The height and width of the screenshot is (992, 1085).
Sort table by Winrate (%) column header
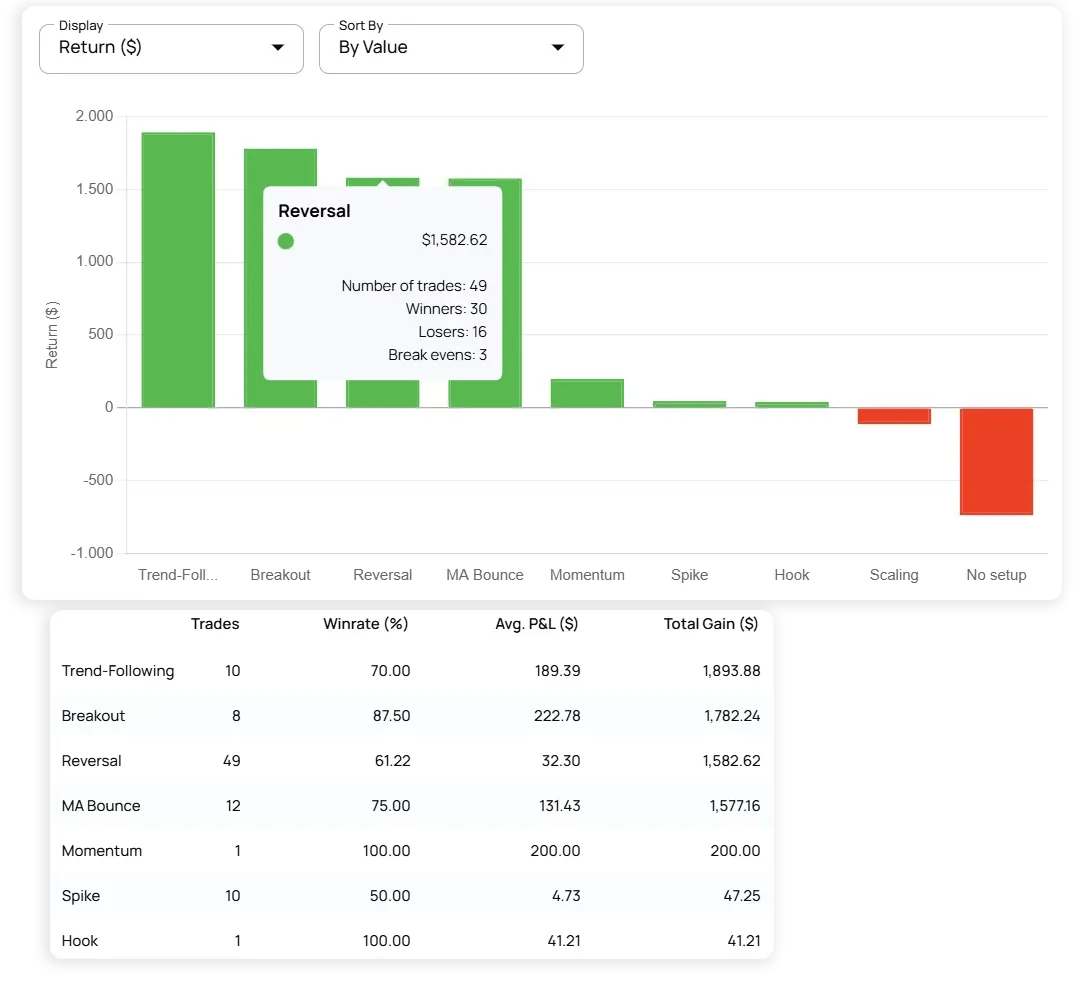point(365,624)
